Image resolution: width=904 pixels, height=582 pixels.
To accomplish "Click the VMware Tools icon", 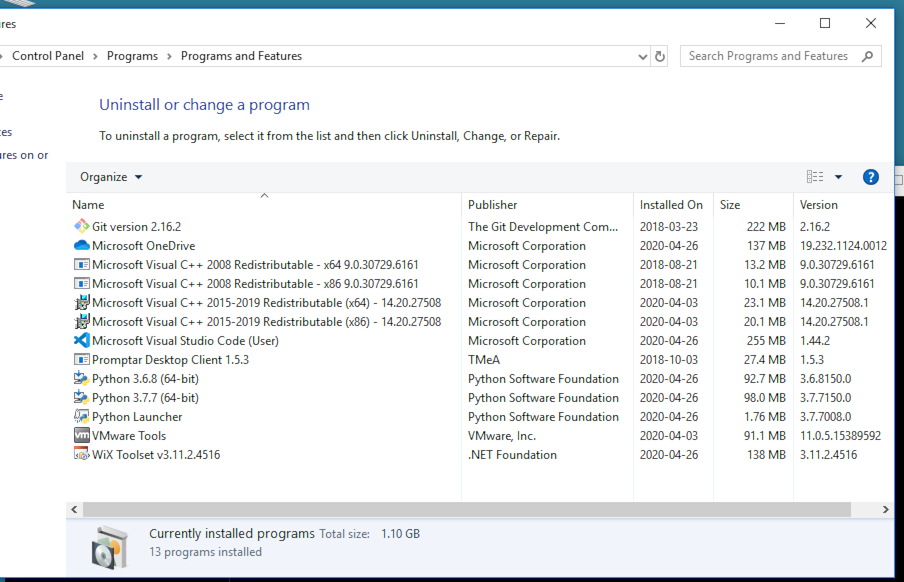I will (x=82, y=435).
